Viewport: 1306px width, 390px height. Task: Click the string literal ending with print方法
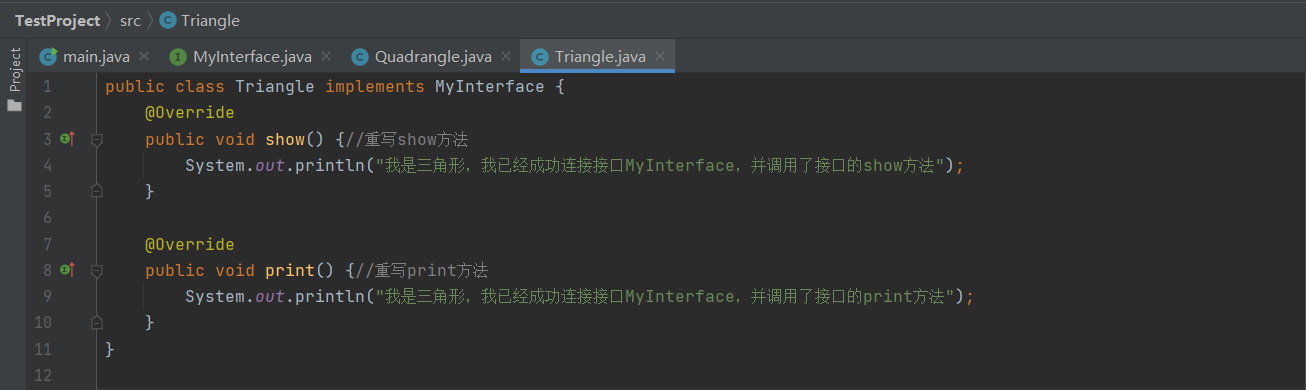[664, 296]
